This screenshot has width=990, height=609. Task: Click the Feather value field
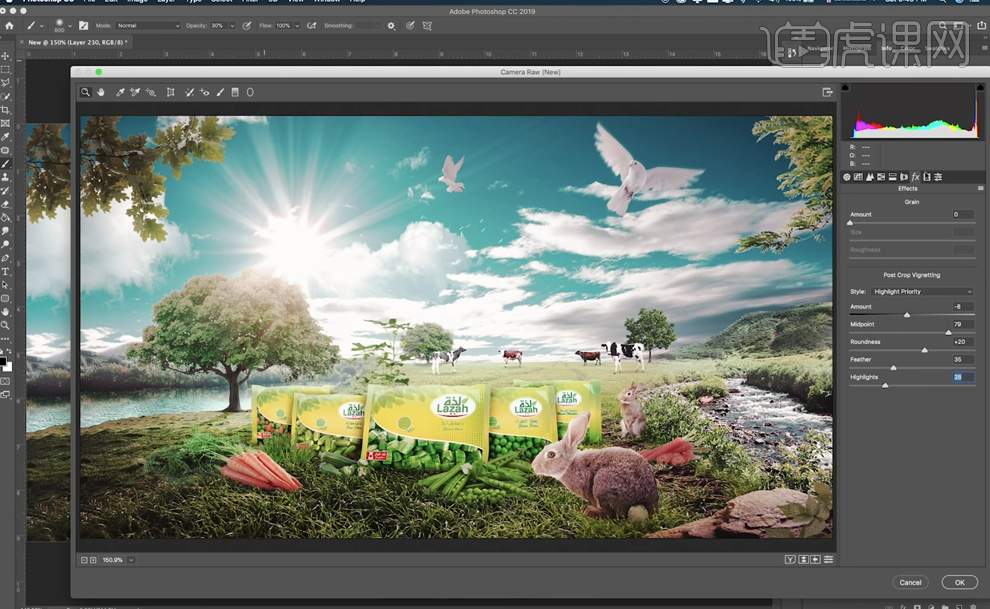click(x=963, y=360)
